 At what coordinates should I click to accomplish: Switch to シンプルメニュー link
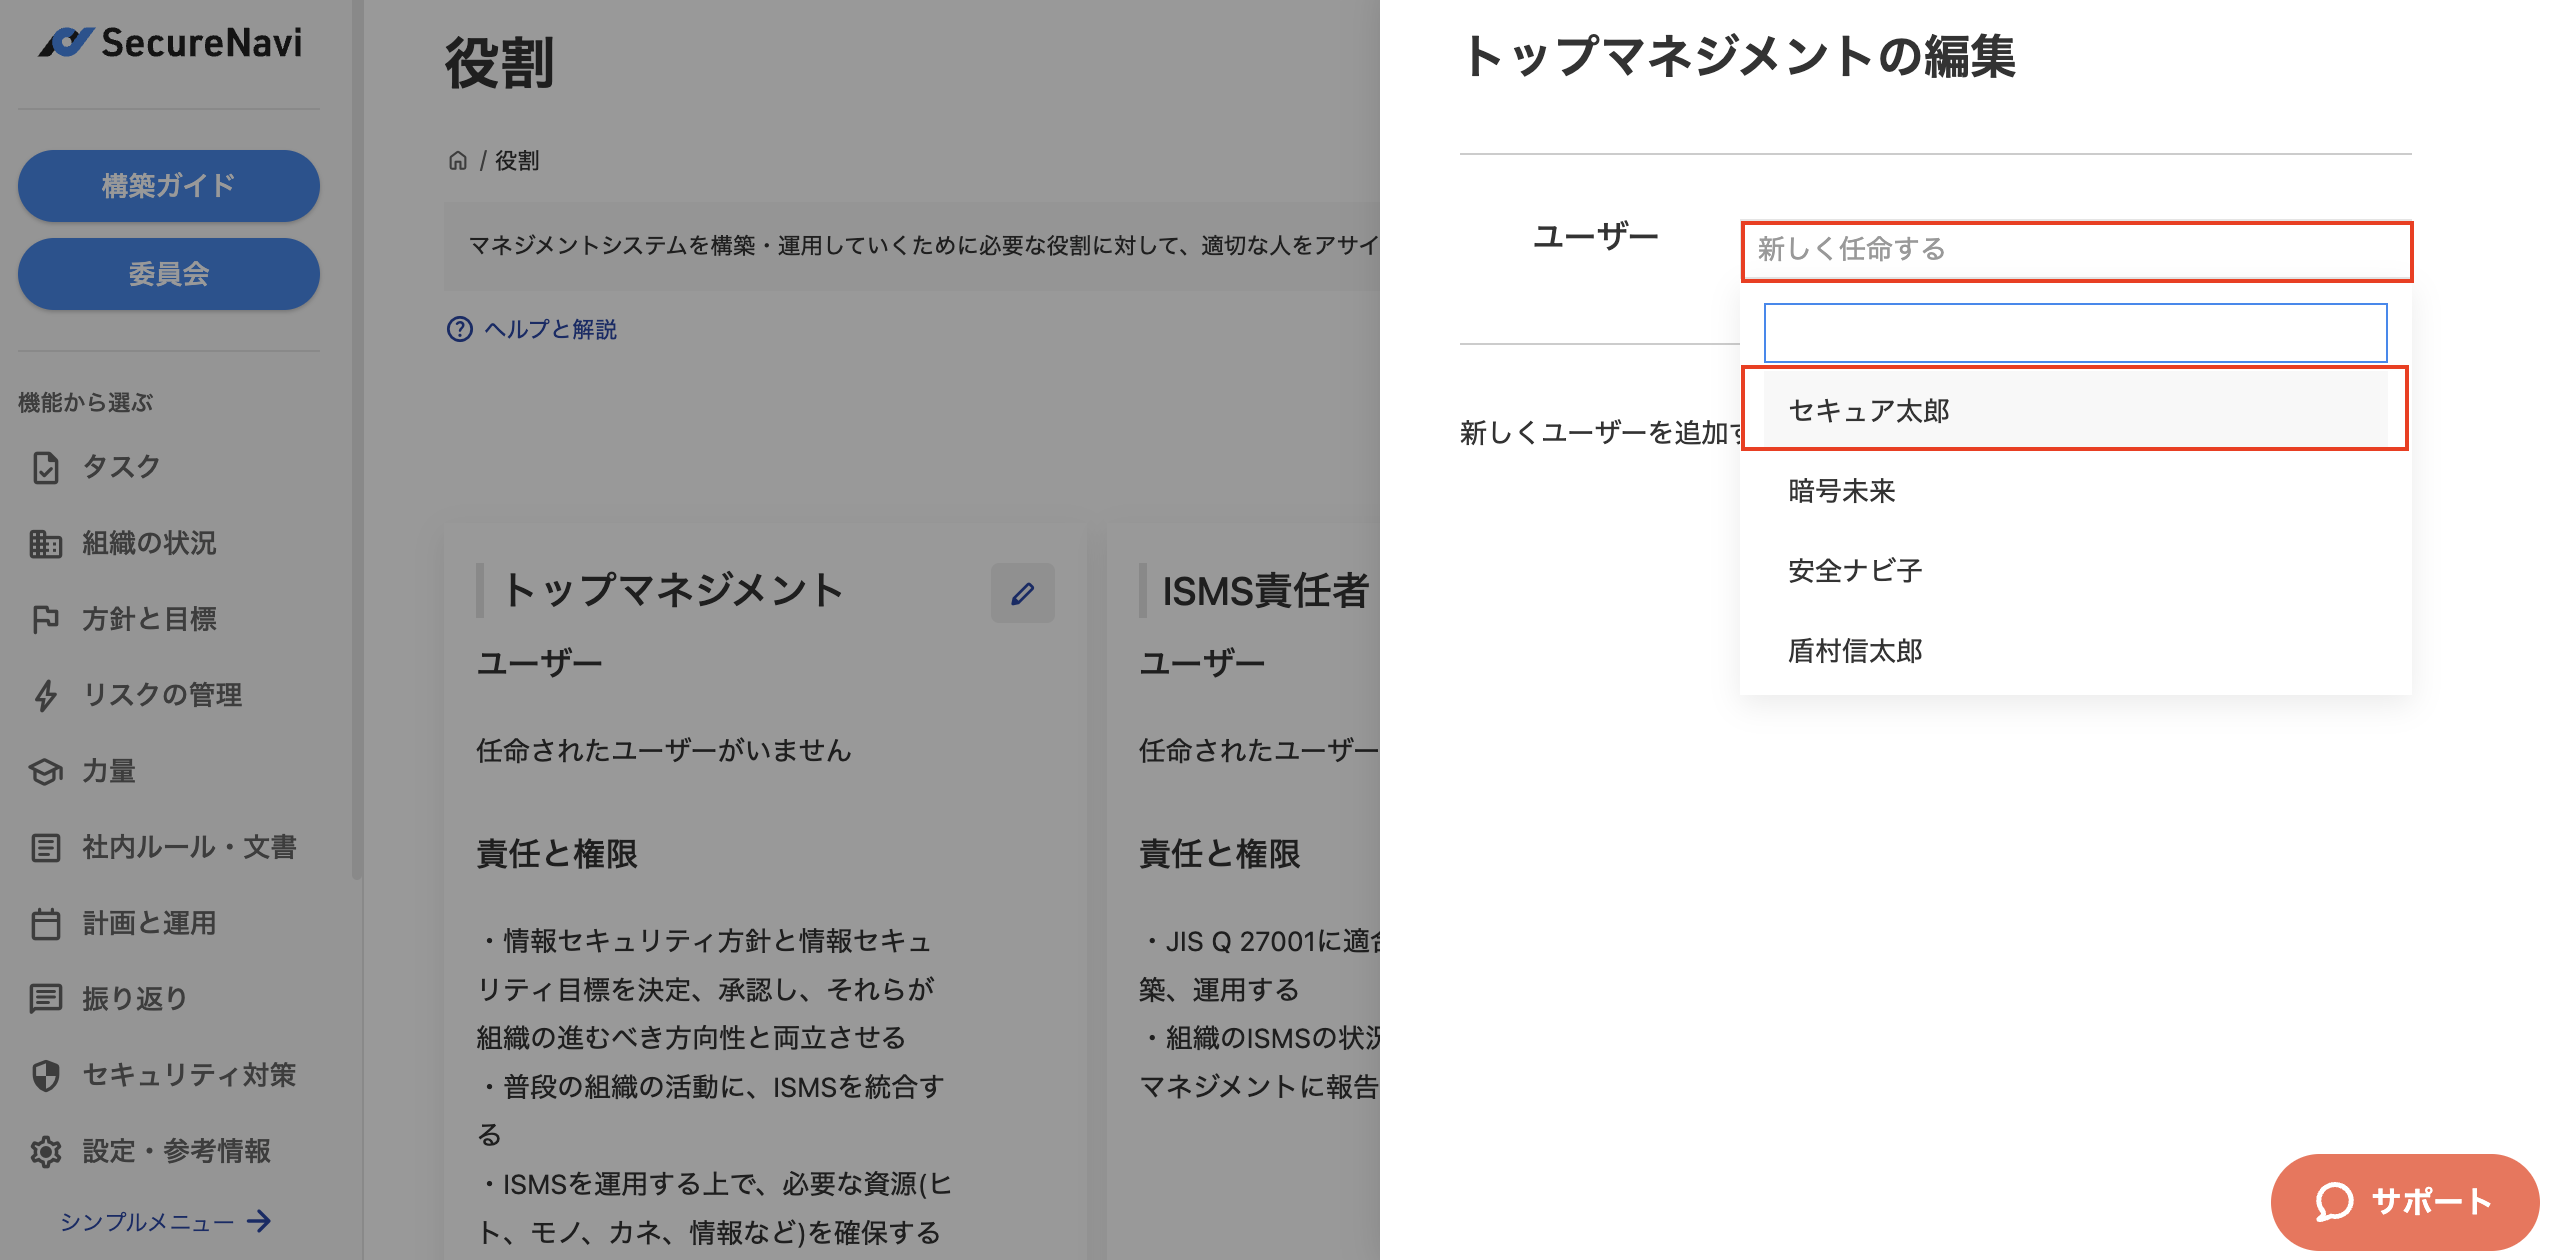point(147,1221)
